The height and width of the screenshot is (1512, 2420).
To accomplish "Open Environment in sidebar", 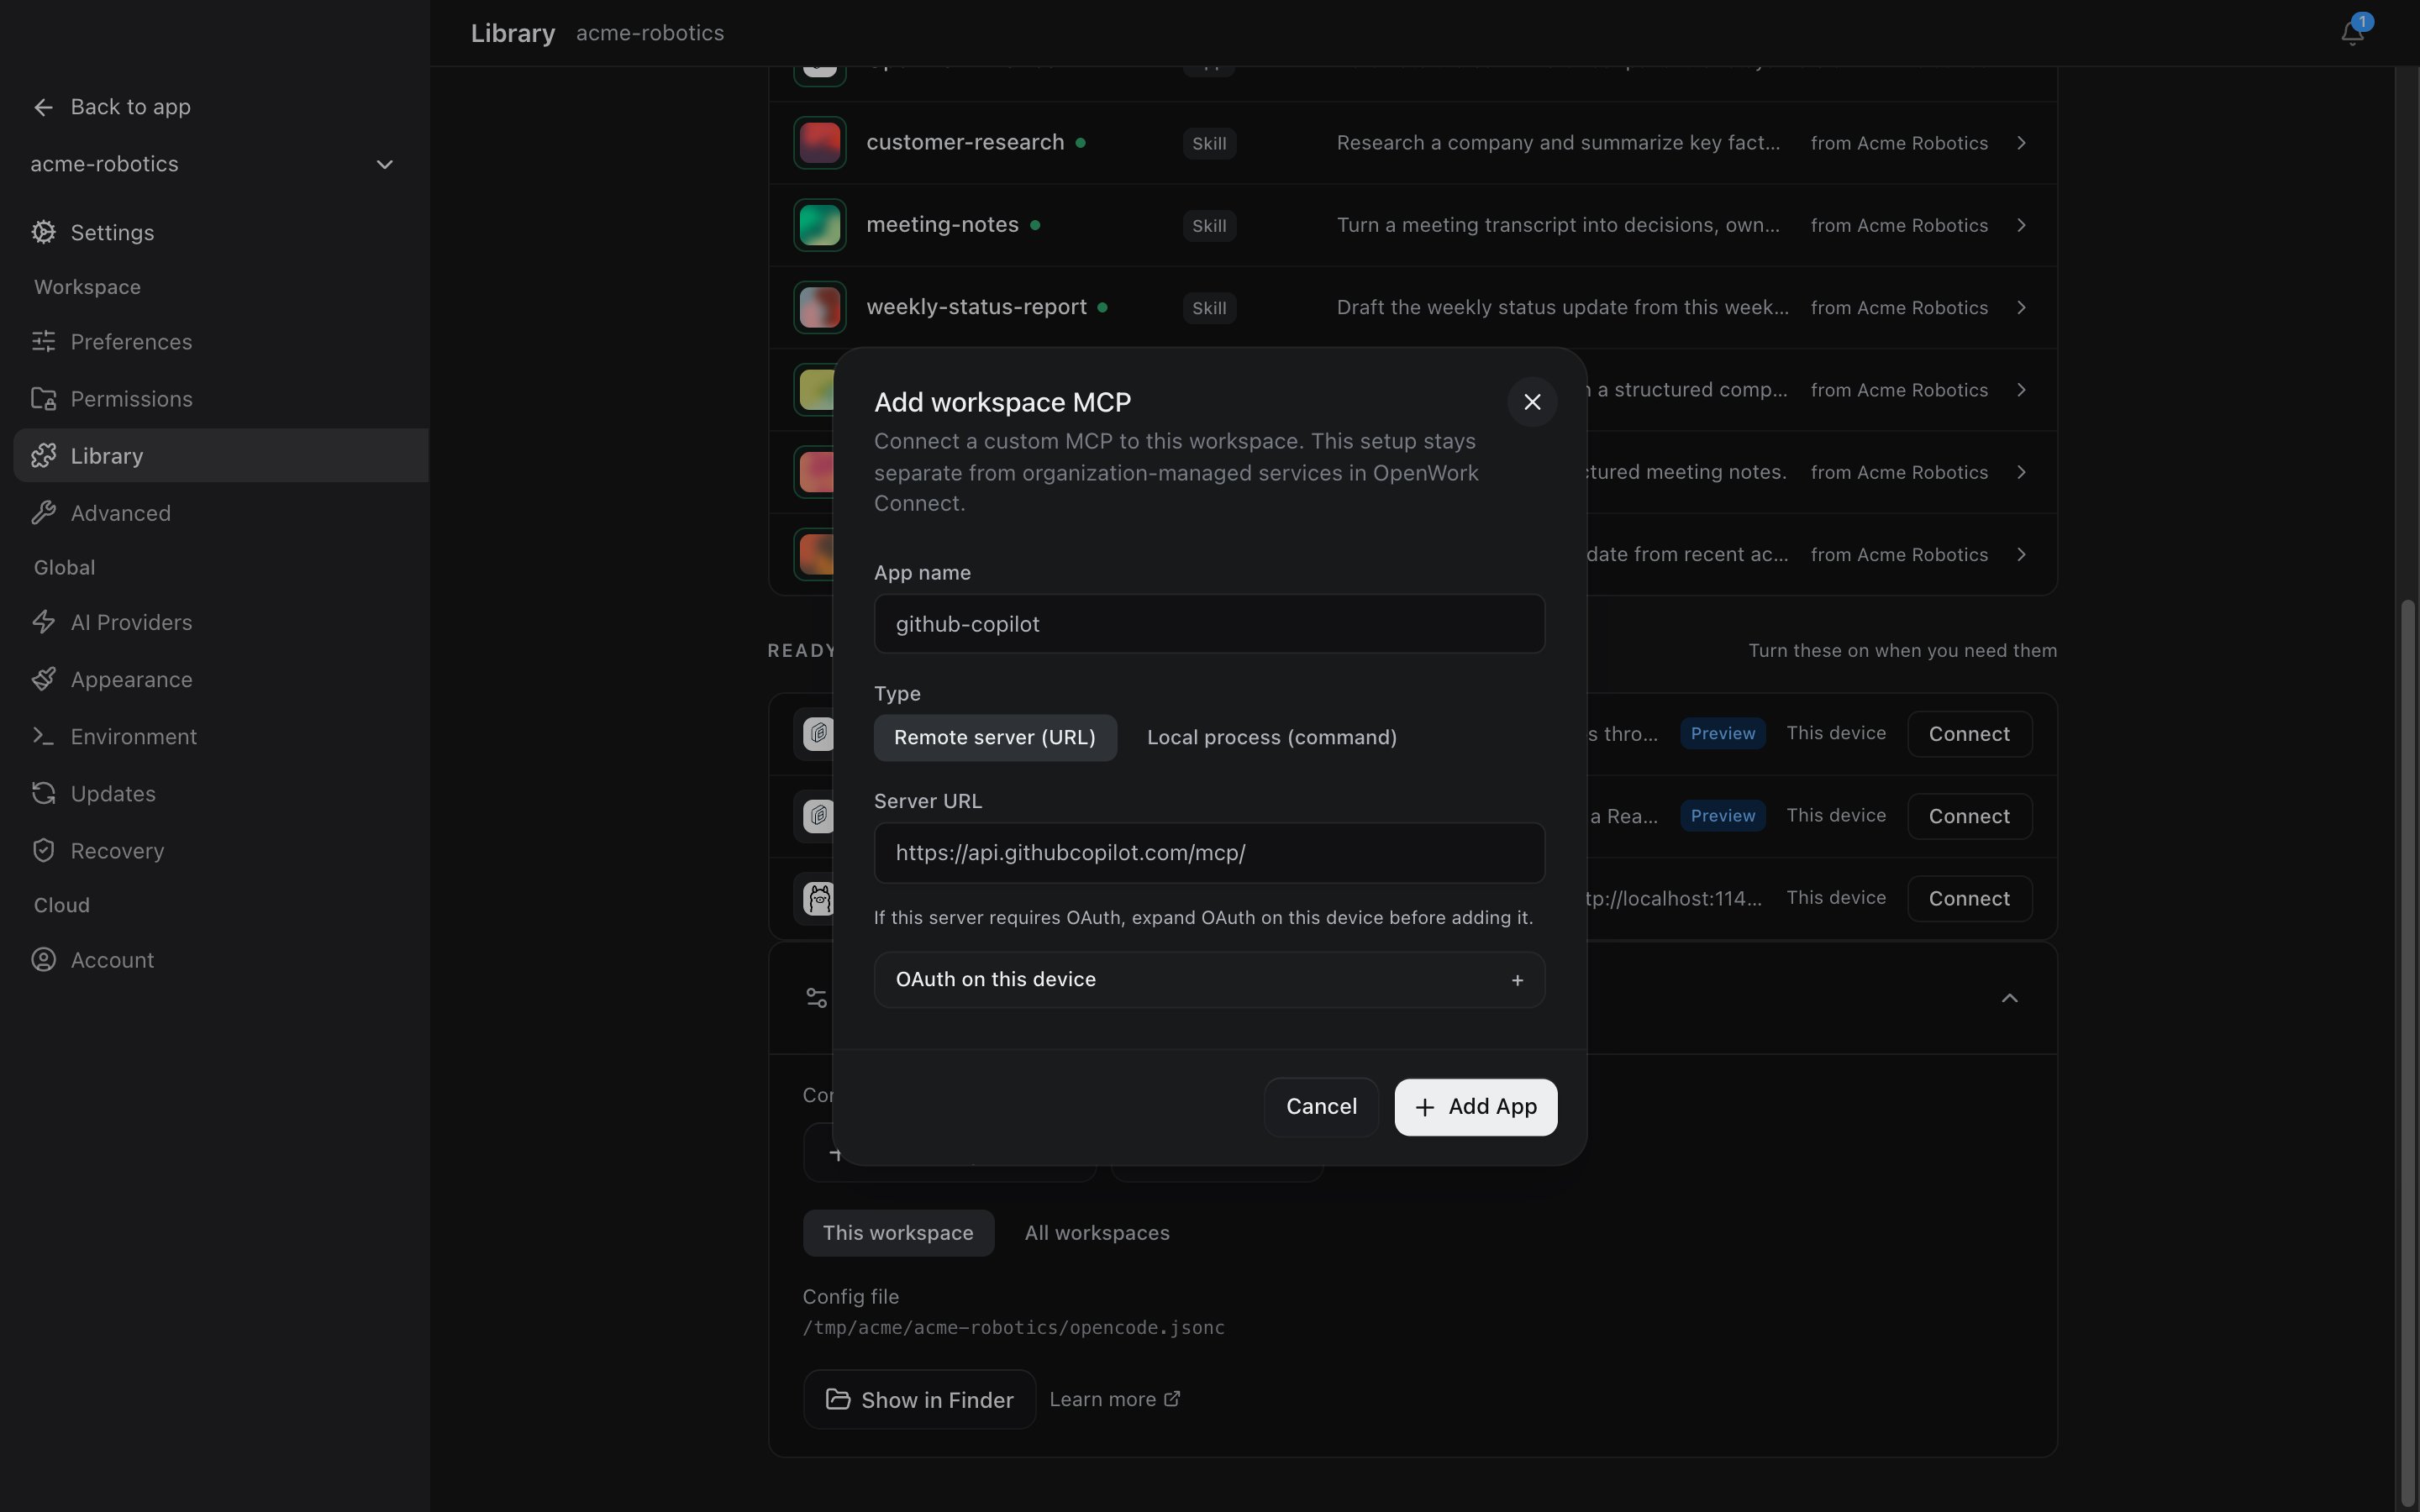I will 221,736.
